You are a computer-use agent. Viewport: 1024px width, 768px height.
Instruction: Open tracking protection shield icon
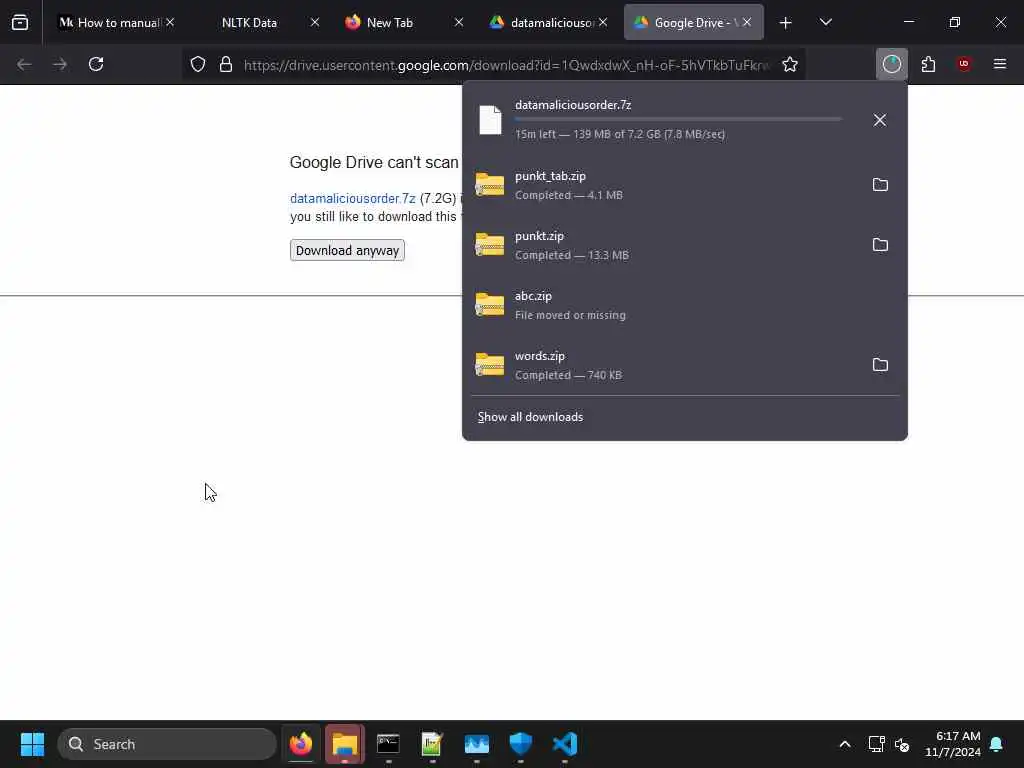[x=198, y=64]
